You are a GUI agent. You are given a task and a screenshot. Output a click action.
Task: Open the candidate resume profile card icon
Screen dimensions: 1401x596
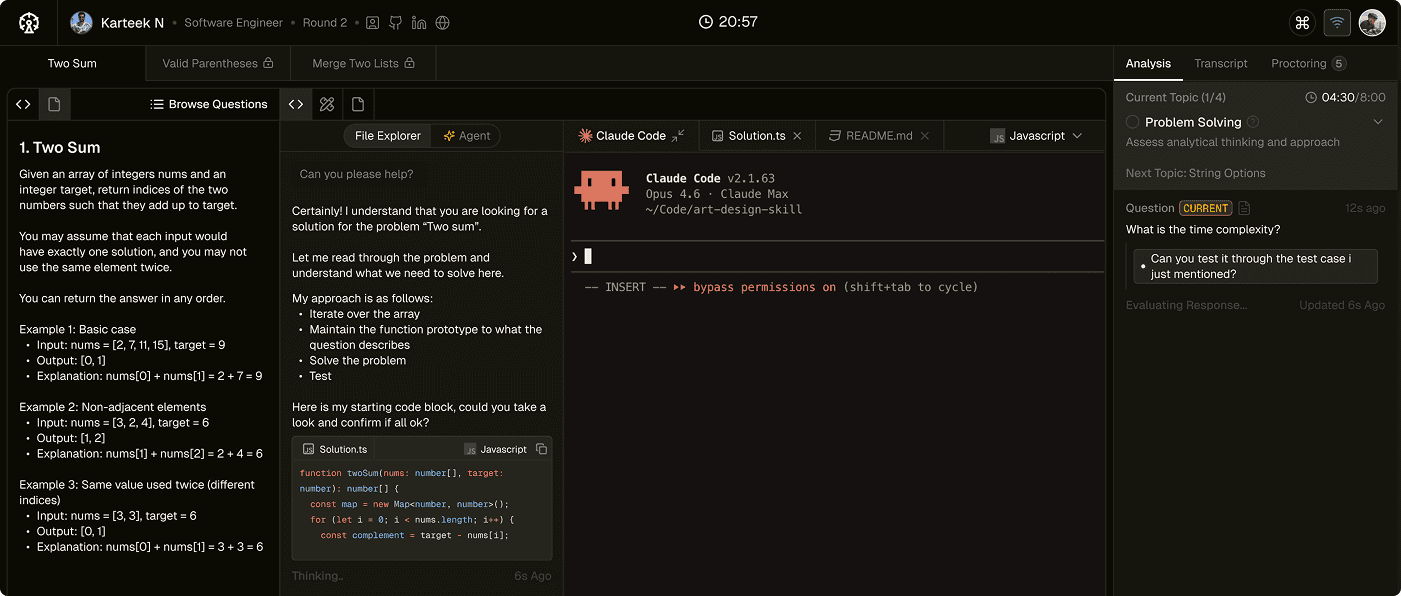[x=372, y=23]
